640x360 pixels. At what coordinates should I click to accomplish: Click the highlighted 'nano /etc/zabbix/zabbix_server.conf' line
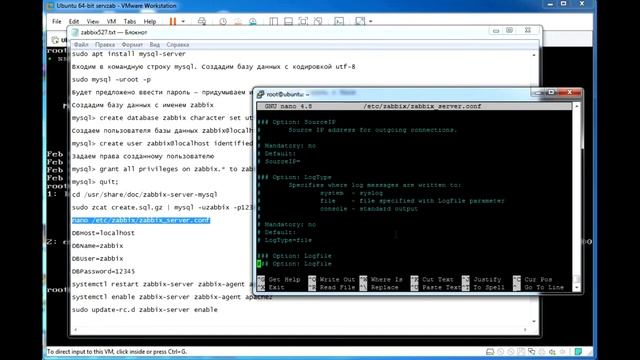(x=141, y=220)
